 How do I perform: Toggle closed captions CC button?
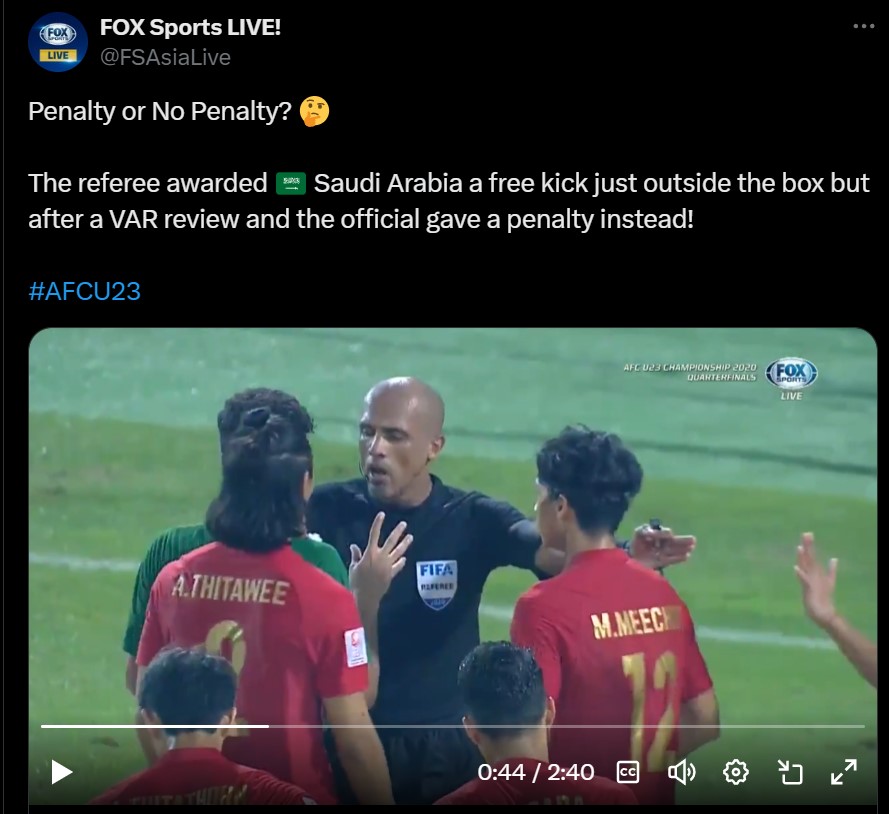pos(628,772)
